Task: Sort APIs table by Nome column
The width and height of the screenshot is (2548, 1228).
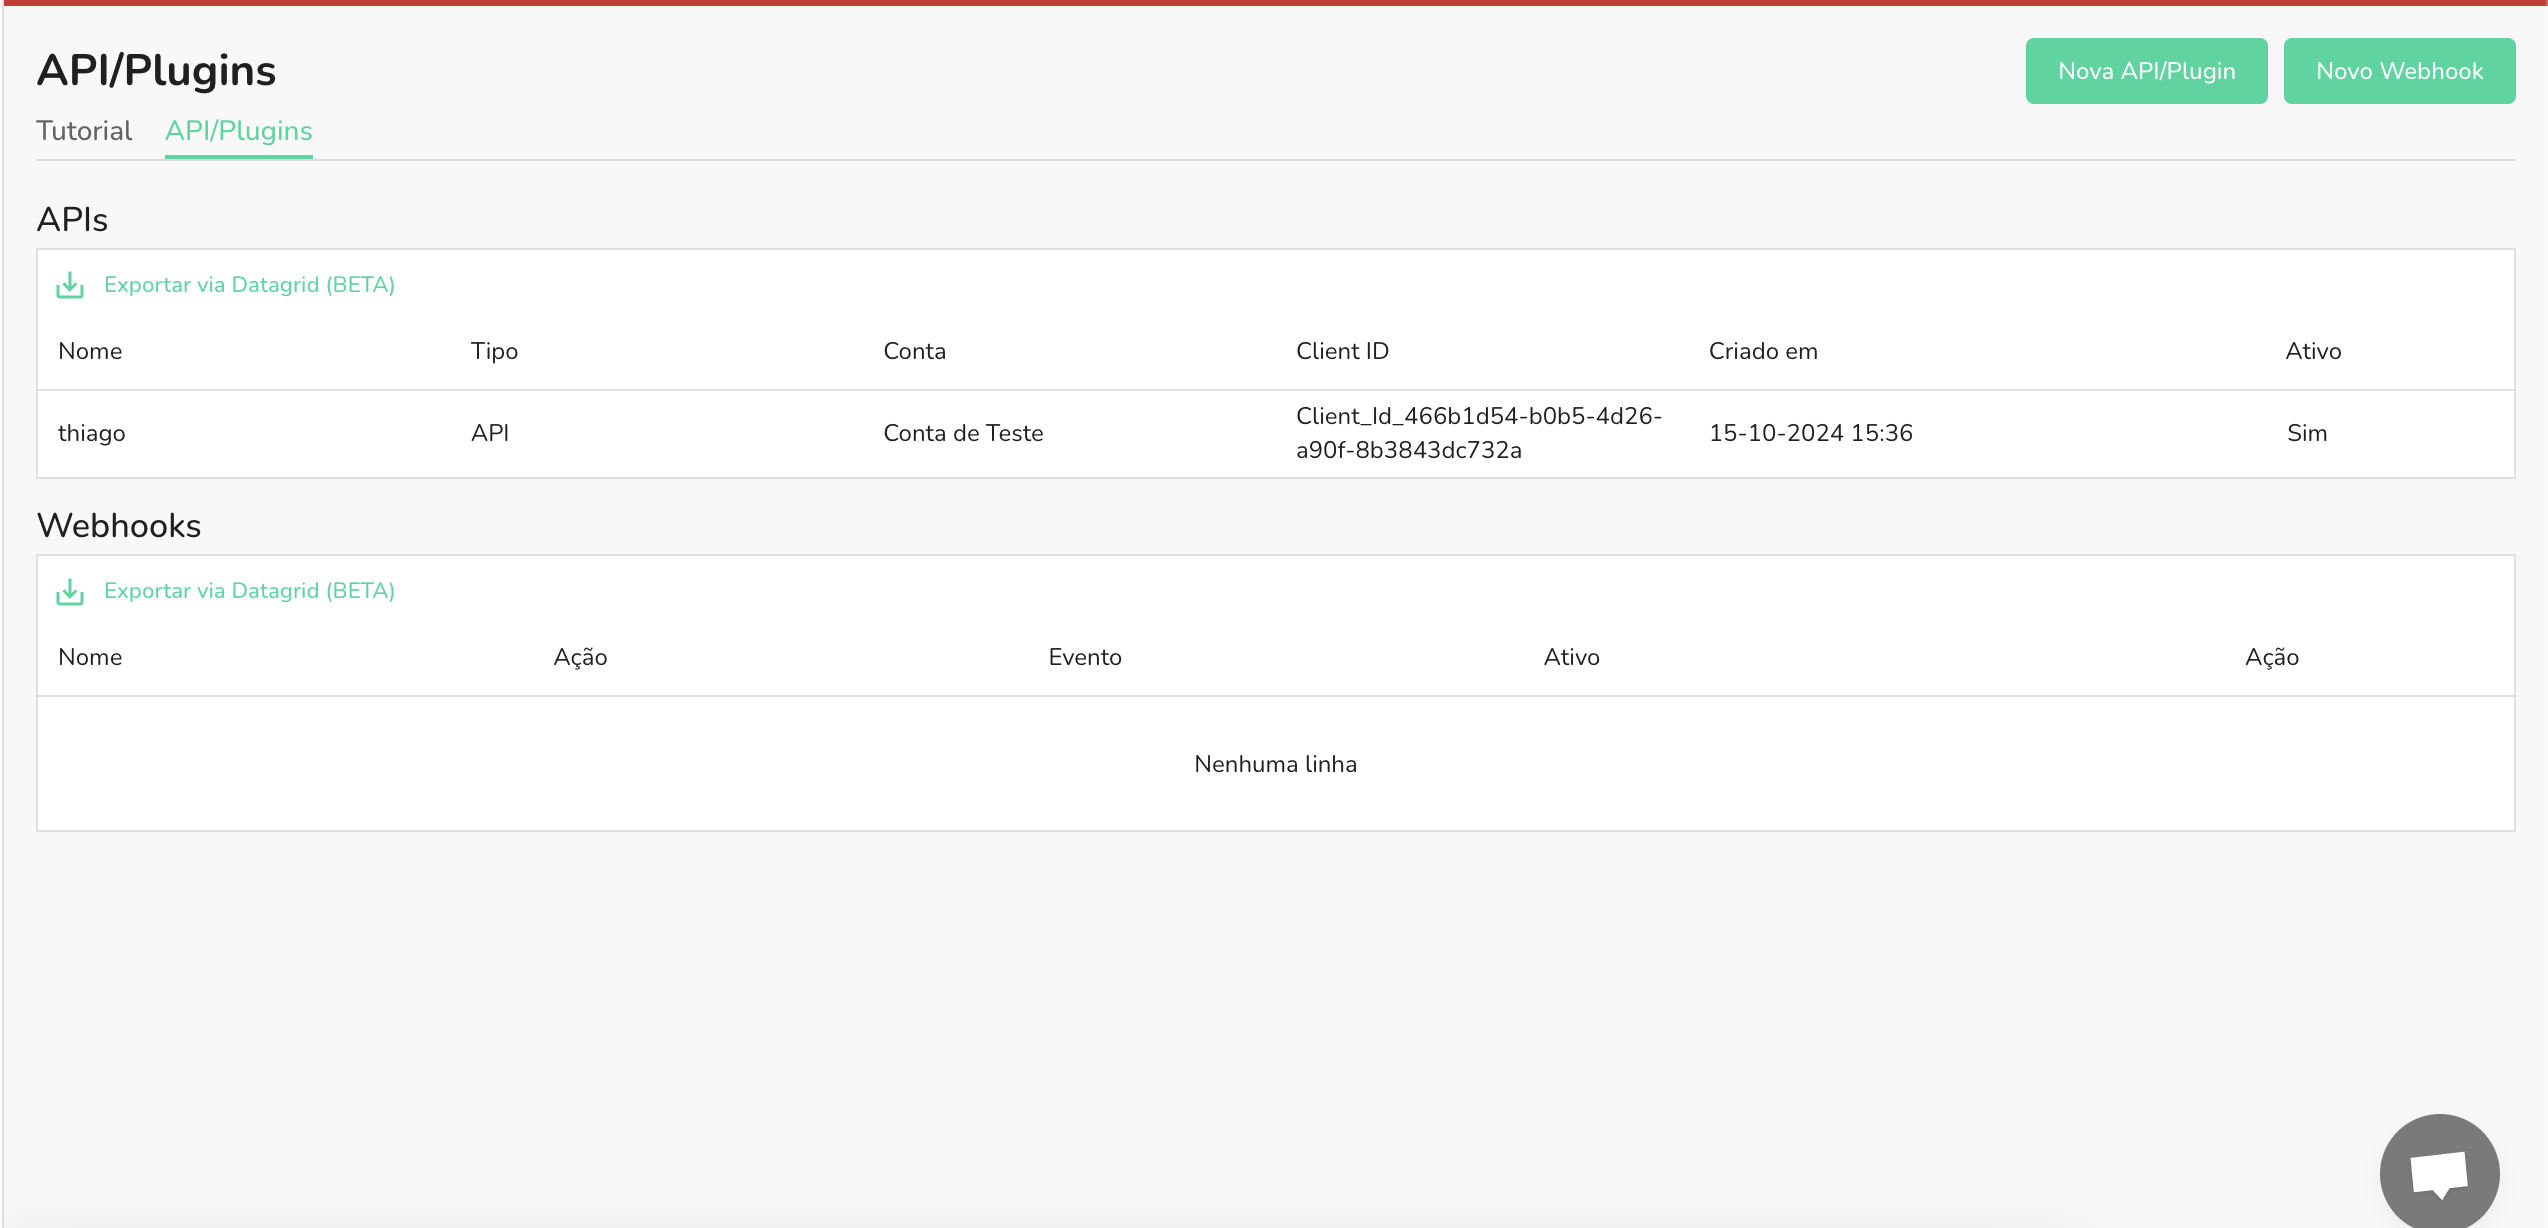Action: click(x=90, y=351)
